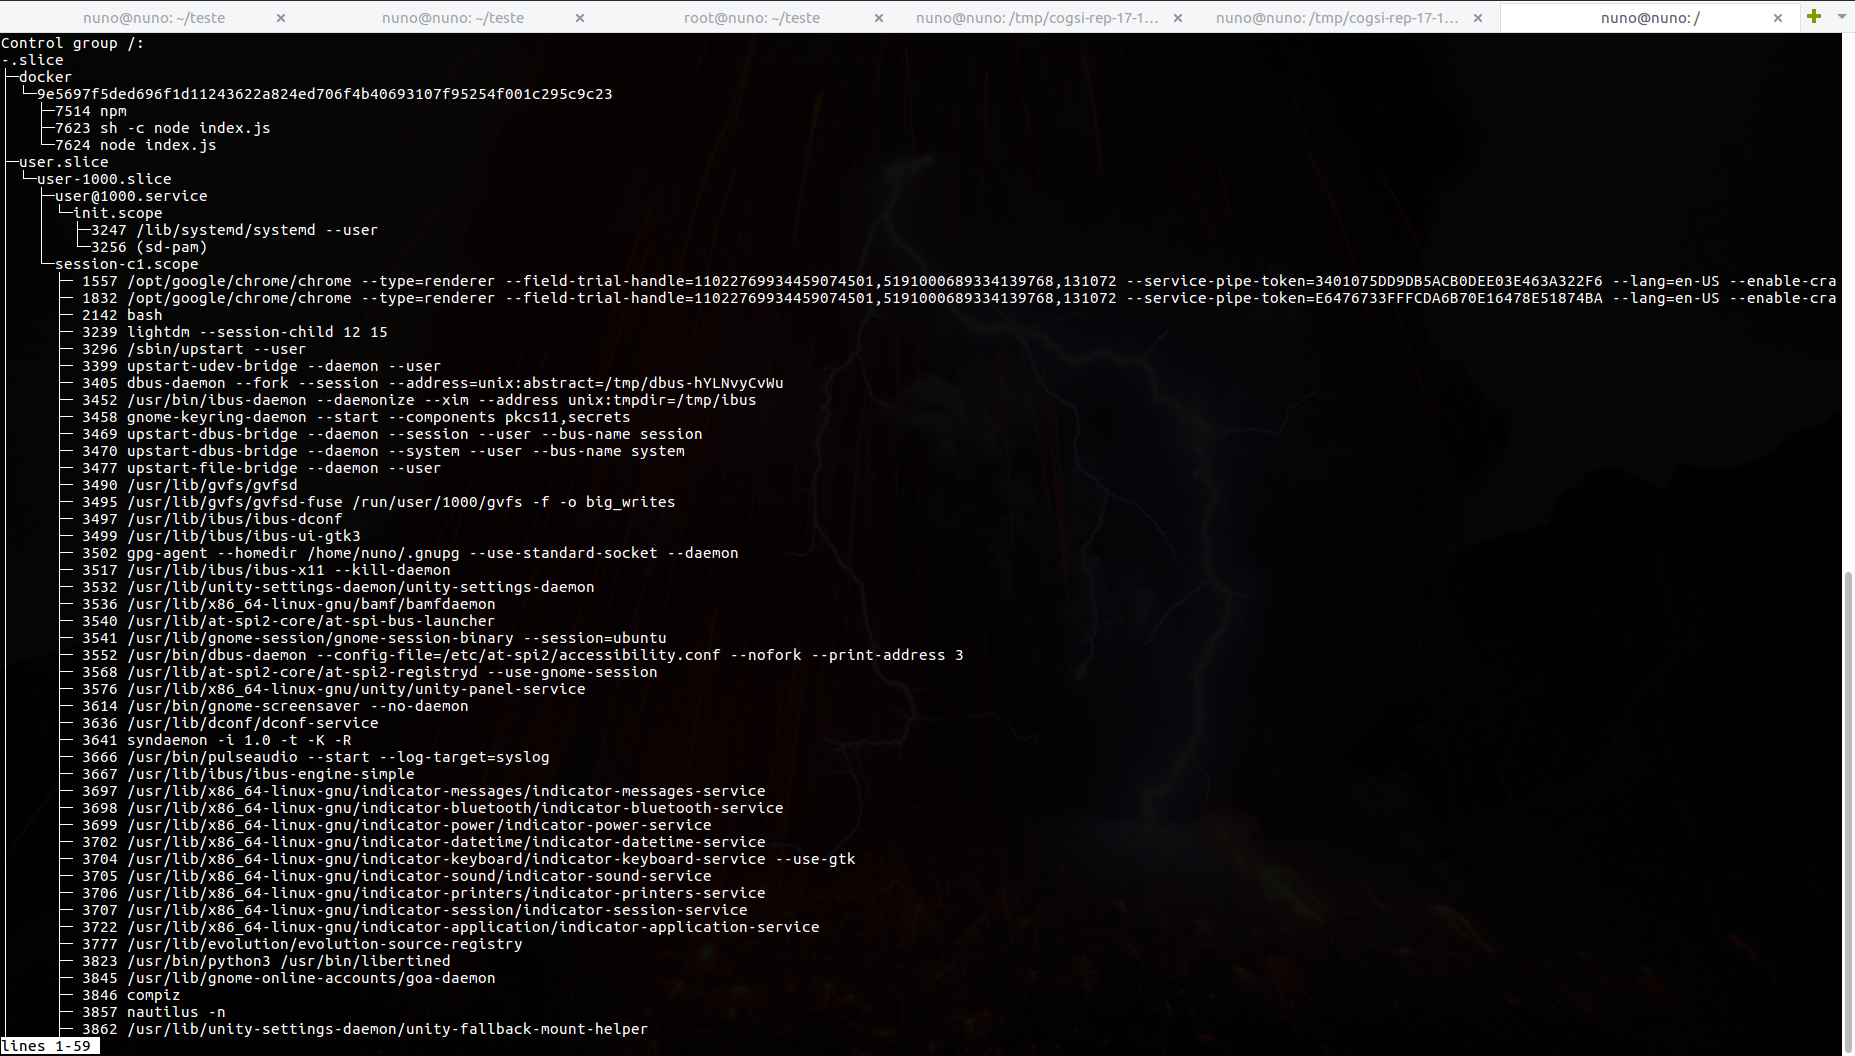Screen dimensions: 1855x1056
Task: Click the docker container ID line
Action: click(324, 94)
